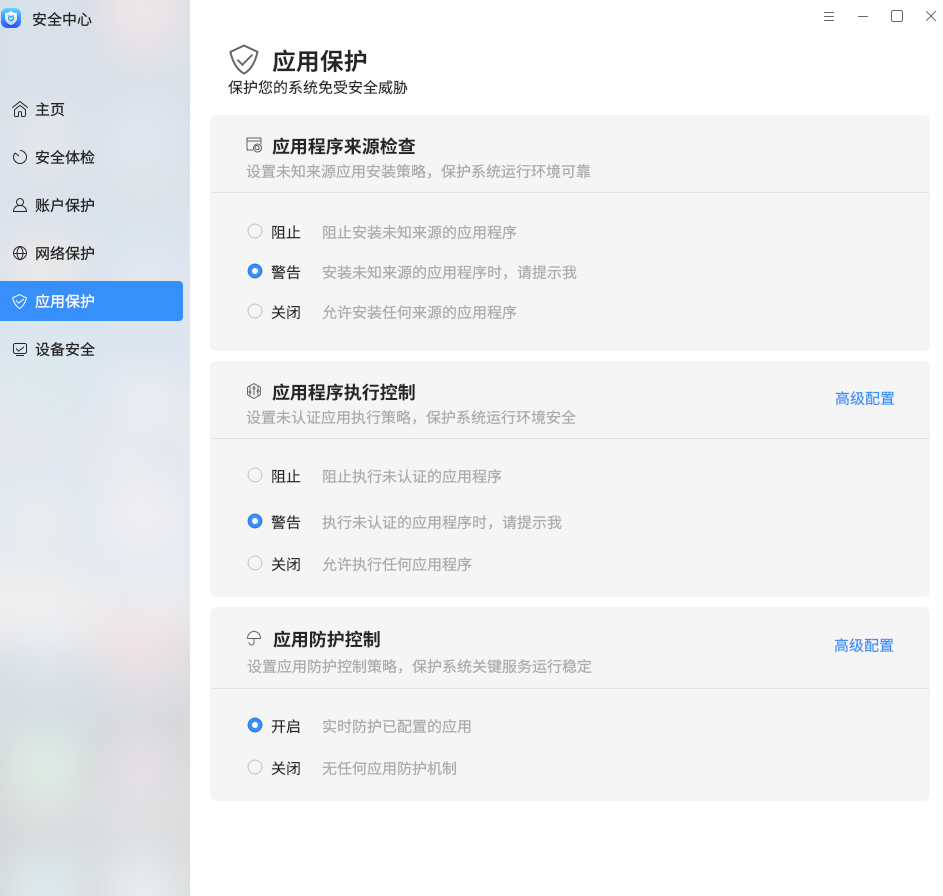Select 关闭 to allow any app source
The height and width of the screenshot is (896, 943).
point(255,312)
